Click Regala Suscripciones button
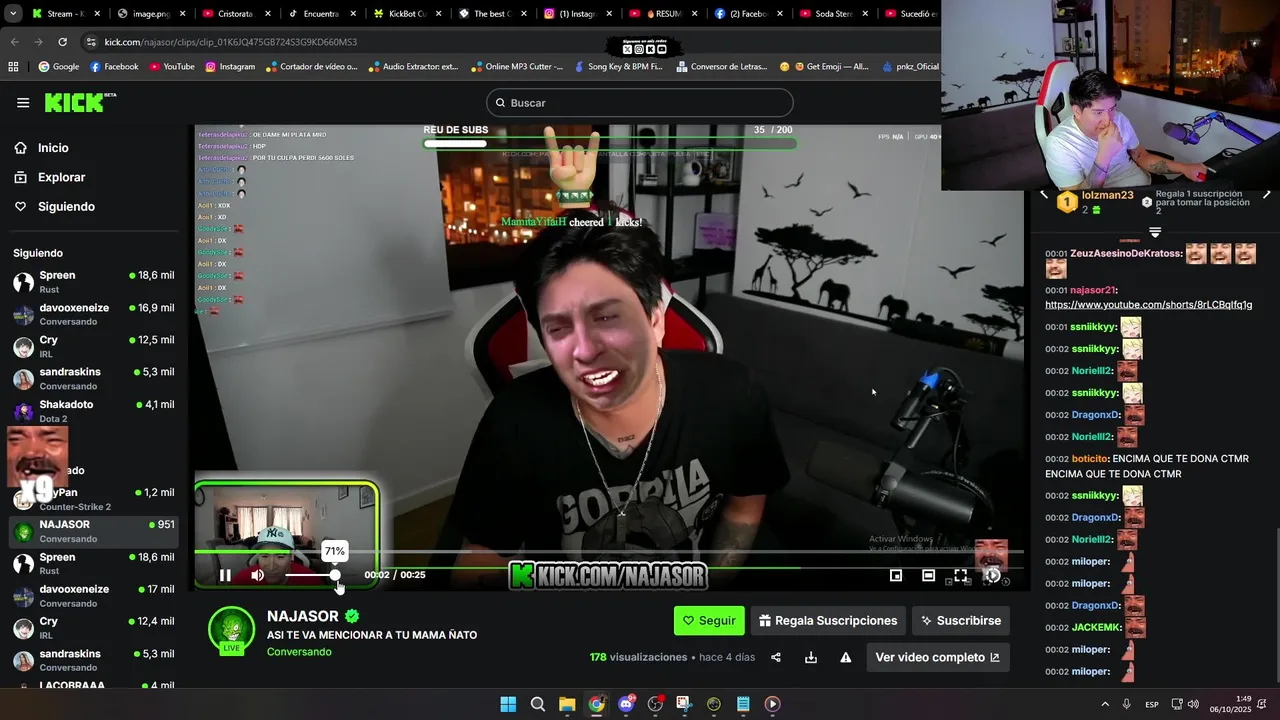This screenshot has width=1280, height=720. coord(828,621)
